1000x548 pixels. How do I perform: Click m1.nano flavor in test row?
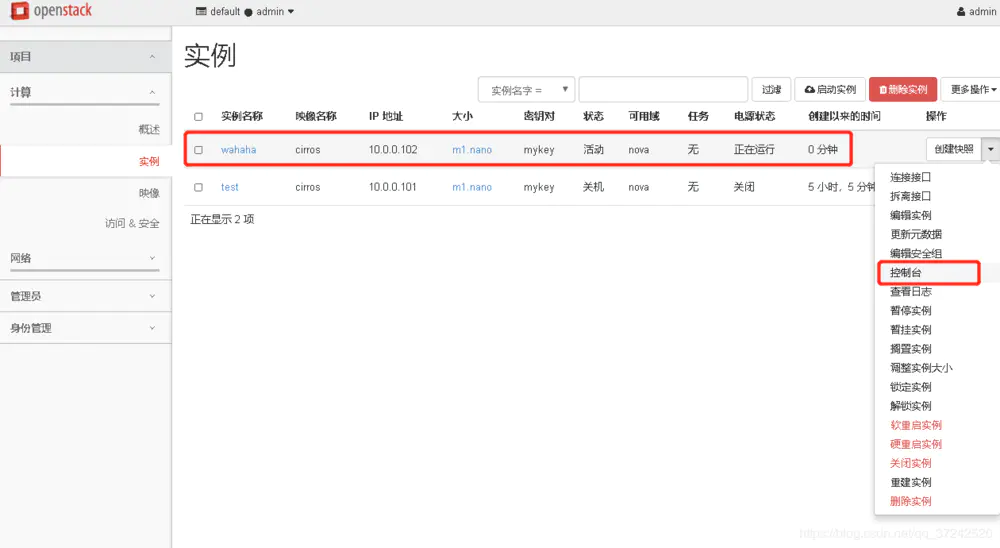tap(472, 188)
